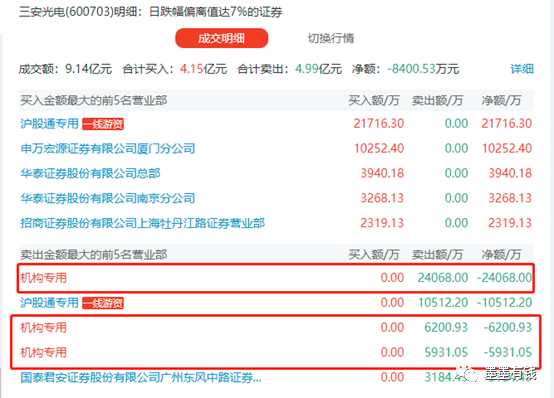Screen dimensions: 554x398
Task: Click the buy amount 3940.18
Action: coord(382,173)
